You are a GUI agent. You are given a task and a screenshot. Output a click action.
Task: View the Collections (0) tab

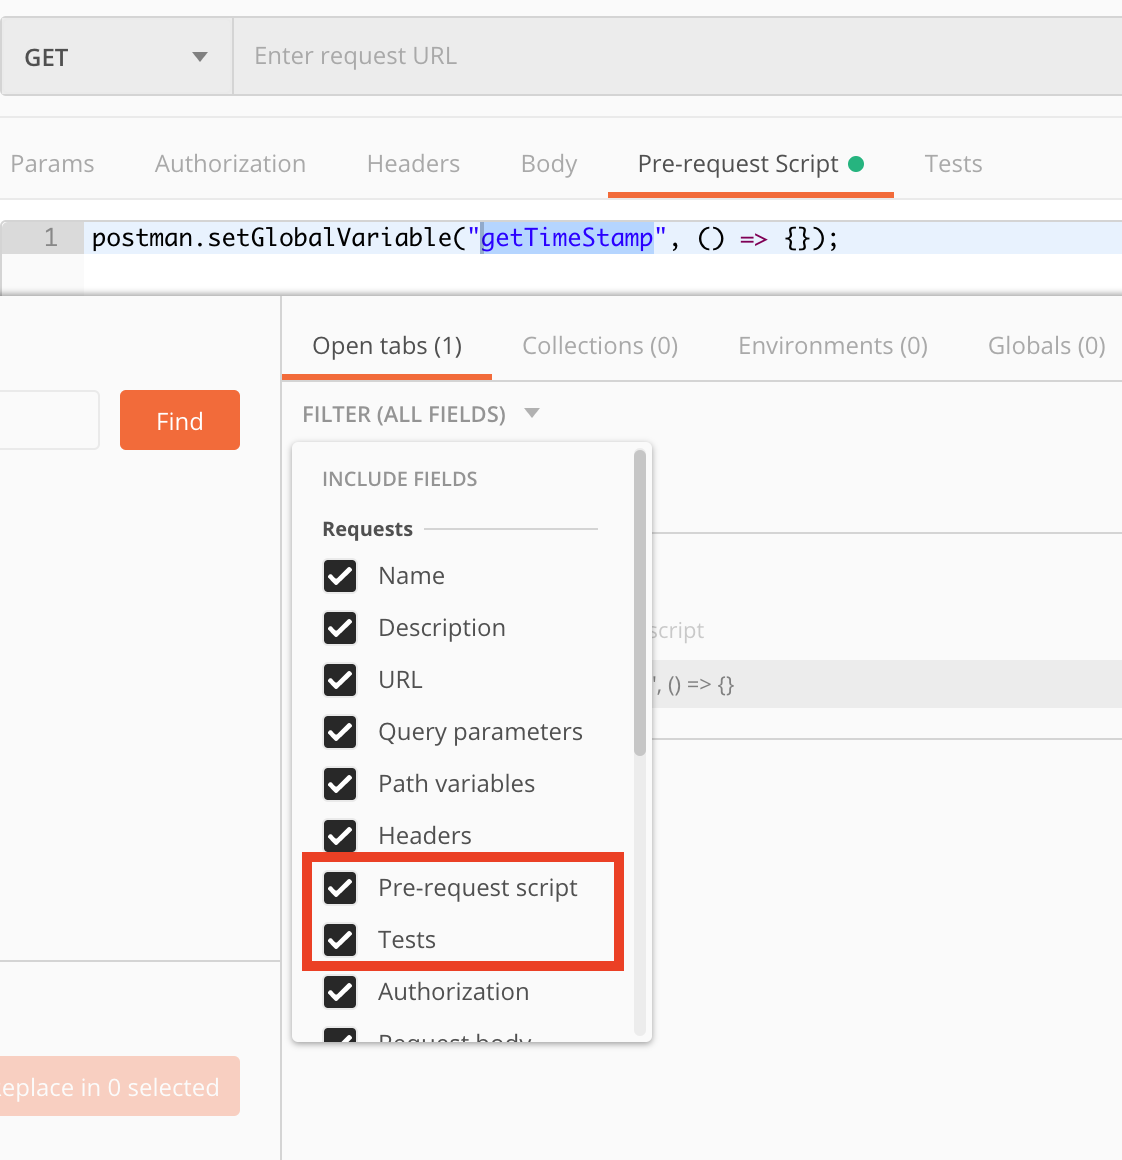(x=599, y=345)
